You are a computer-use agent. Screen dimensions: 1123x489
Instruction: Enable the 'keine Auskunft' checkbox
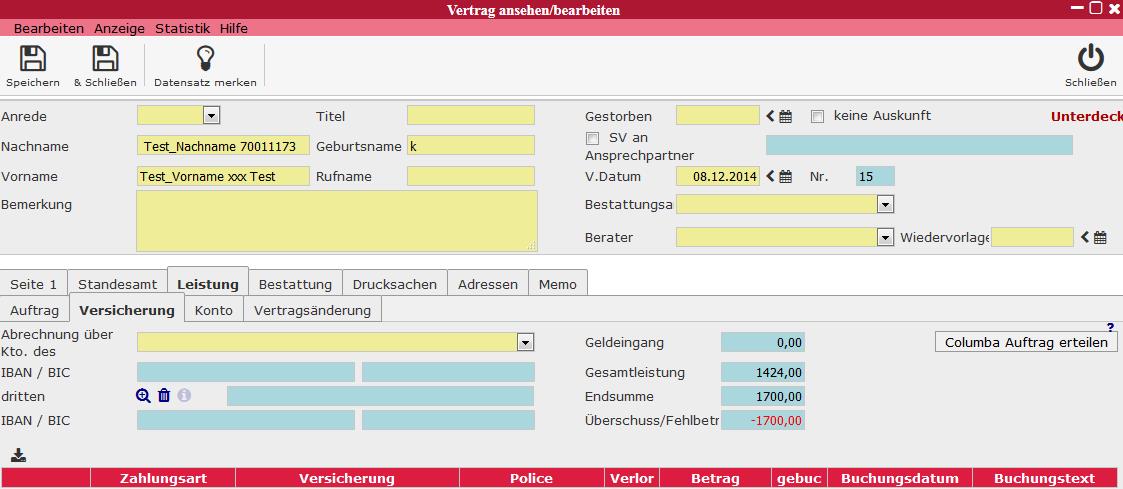coord(817,116)
